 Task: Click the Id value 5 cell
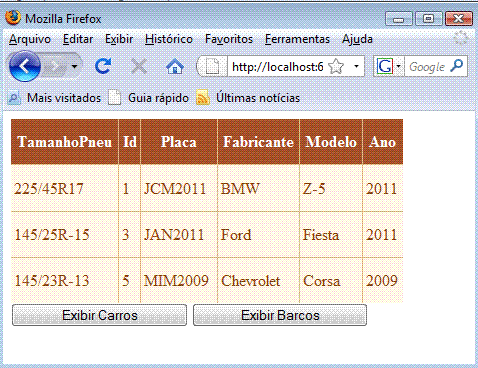click(130, 281)
